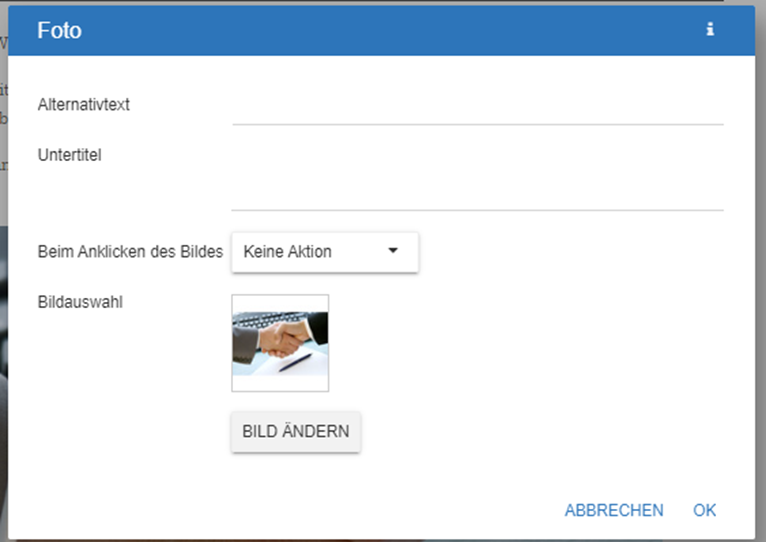
Task: Click the dropdown arrow beside Keine Aktion
Action: pyautogui.click(x=393, y=251)
